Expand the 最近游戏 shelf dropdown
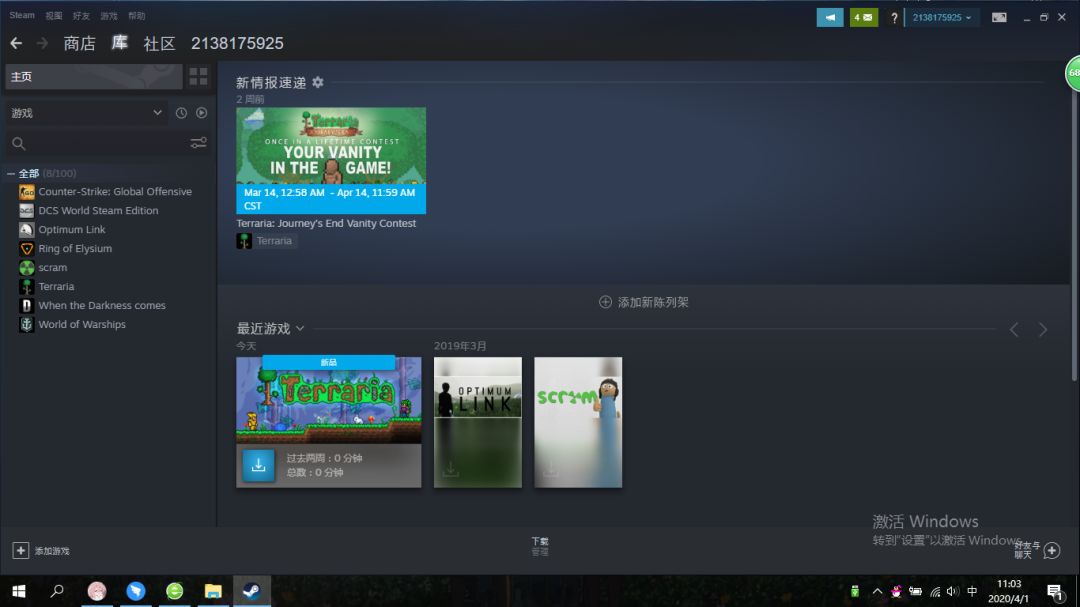This screenshot has width=1080, height=607. [300, 329]
